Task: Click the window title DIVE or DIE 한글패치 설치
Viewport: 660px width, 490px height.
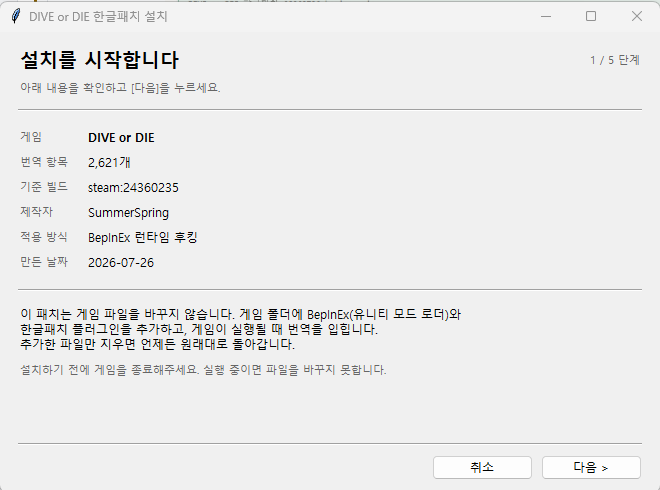Action: tap(98, 16)
